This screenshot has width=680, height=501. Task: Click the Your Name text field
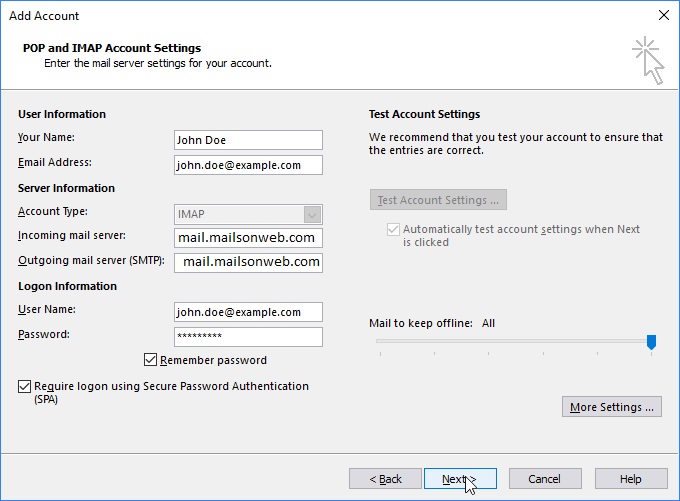[248, 140]
